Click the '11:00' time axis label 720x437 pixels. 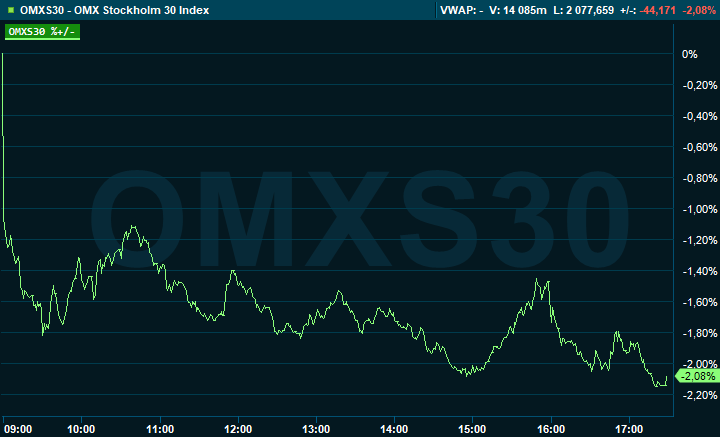click(x=160, y=429)
